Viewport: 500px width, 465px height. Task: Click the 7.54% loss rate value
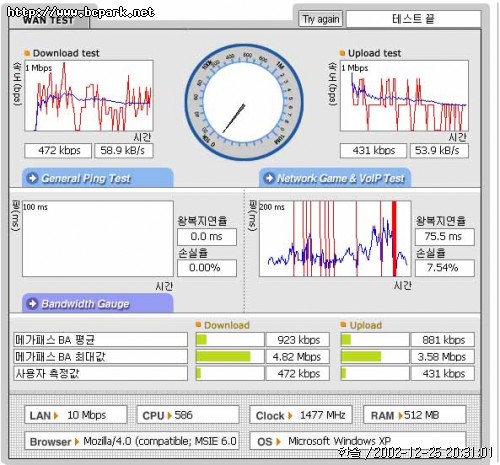tap(445, 268)
